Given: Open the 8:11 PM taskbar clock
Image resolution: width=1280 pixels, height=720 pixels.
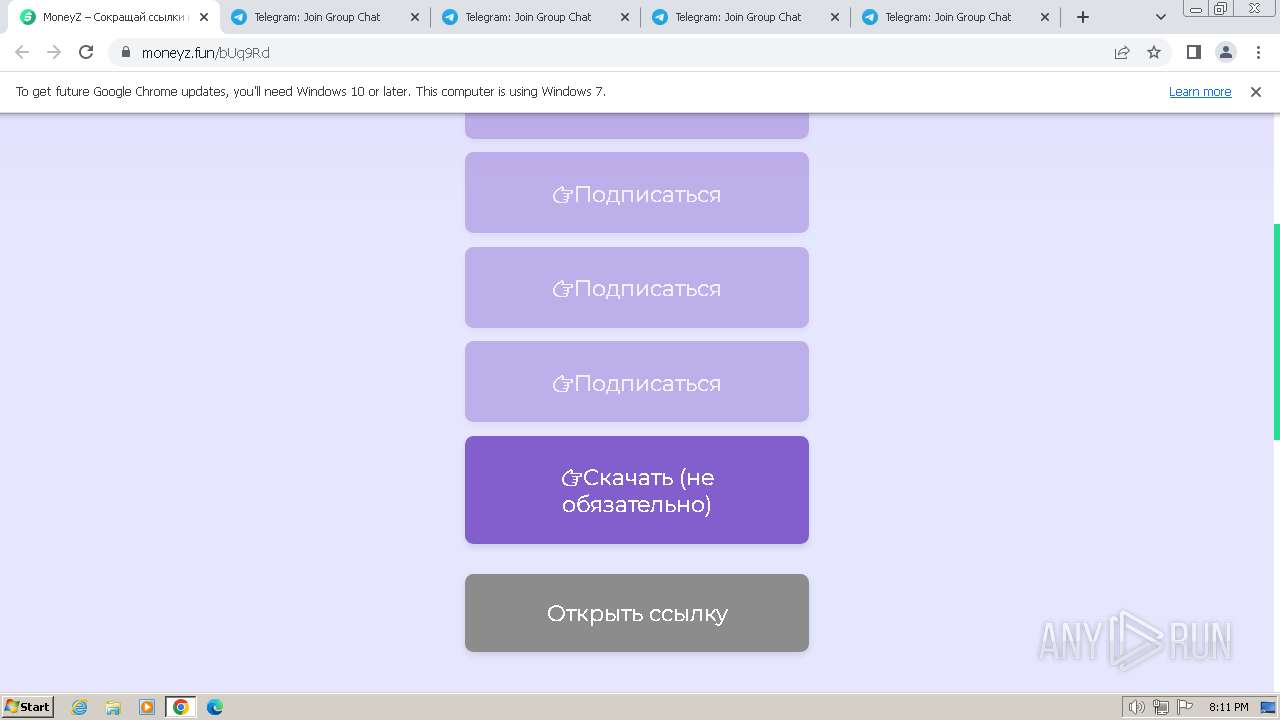Looking at the screenshot, I should coord(1228,707).
